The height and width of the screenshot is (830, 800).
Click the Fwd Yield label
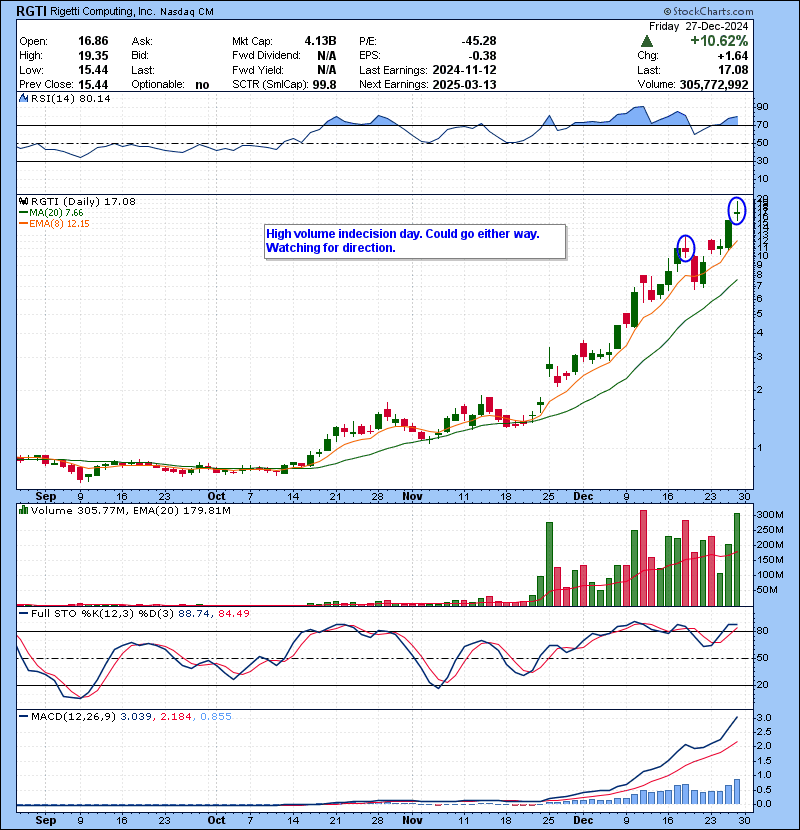tap(258, 70)
